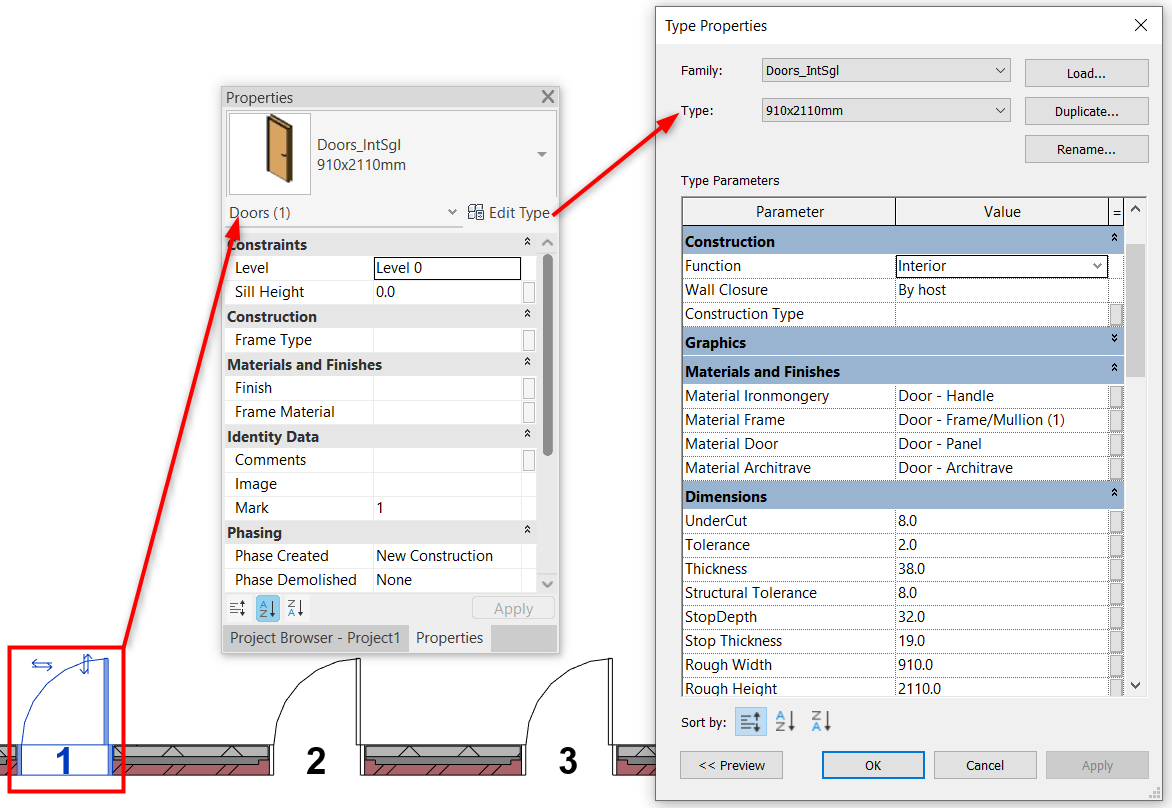
Task: Click the Sill Height associate parameter box
Action: click(528, 292)
